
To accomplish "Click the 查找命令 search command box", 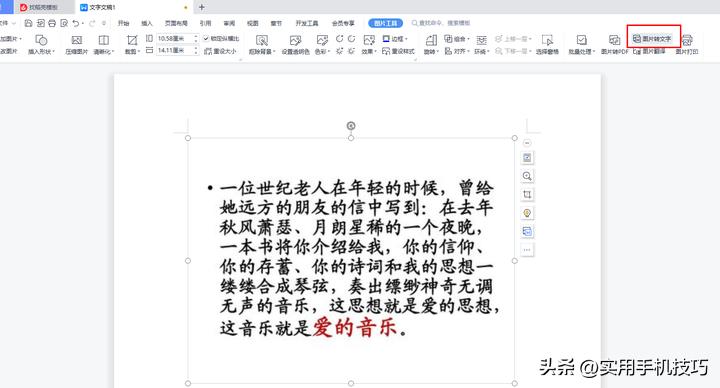I will [442, 23].
